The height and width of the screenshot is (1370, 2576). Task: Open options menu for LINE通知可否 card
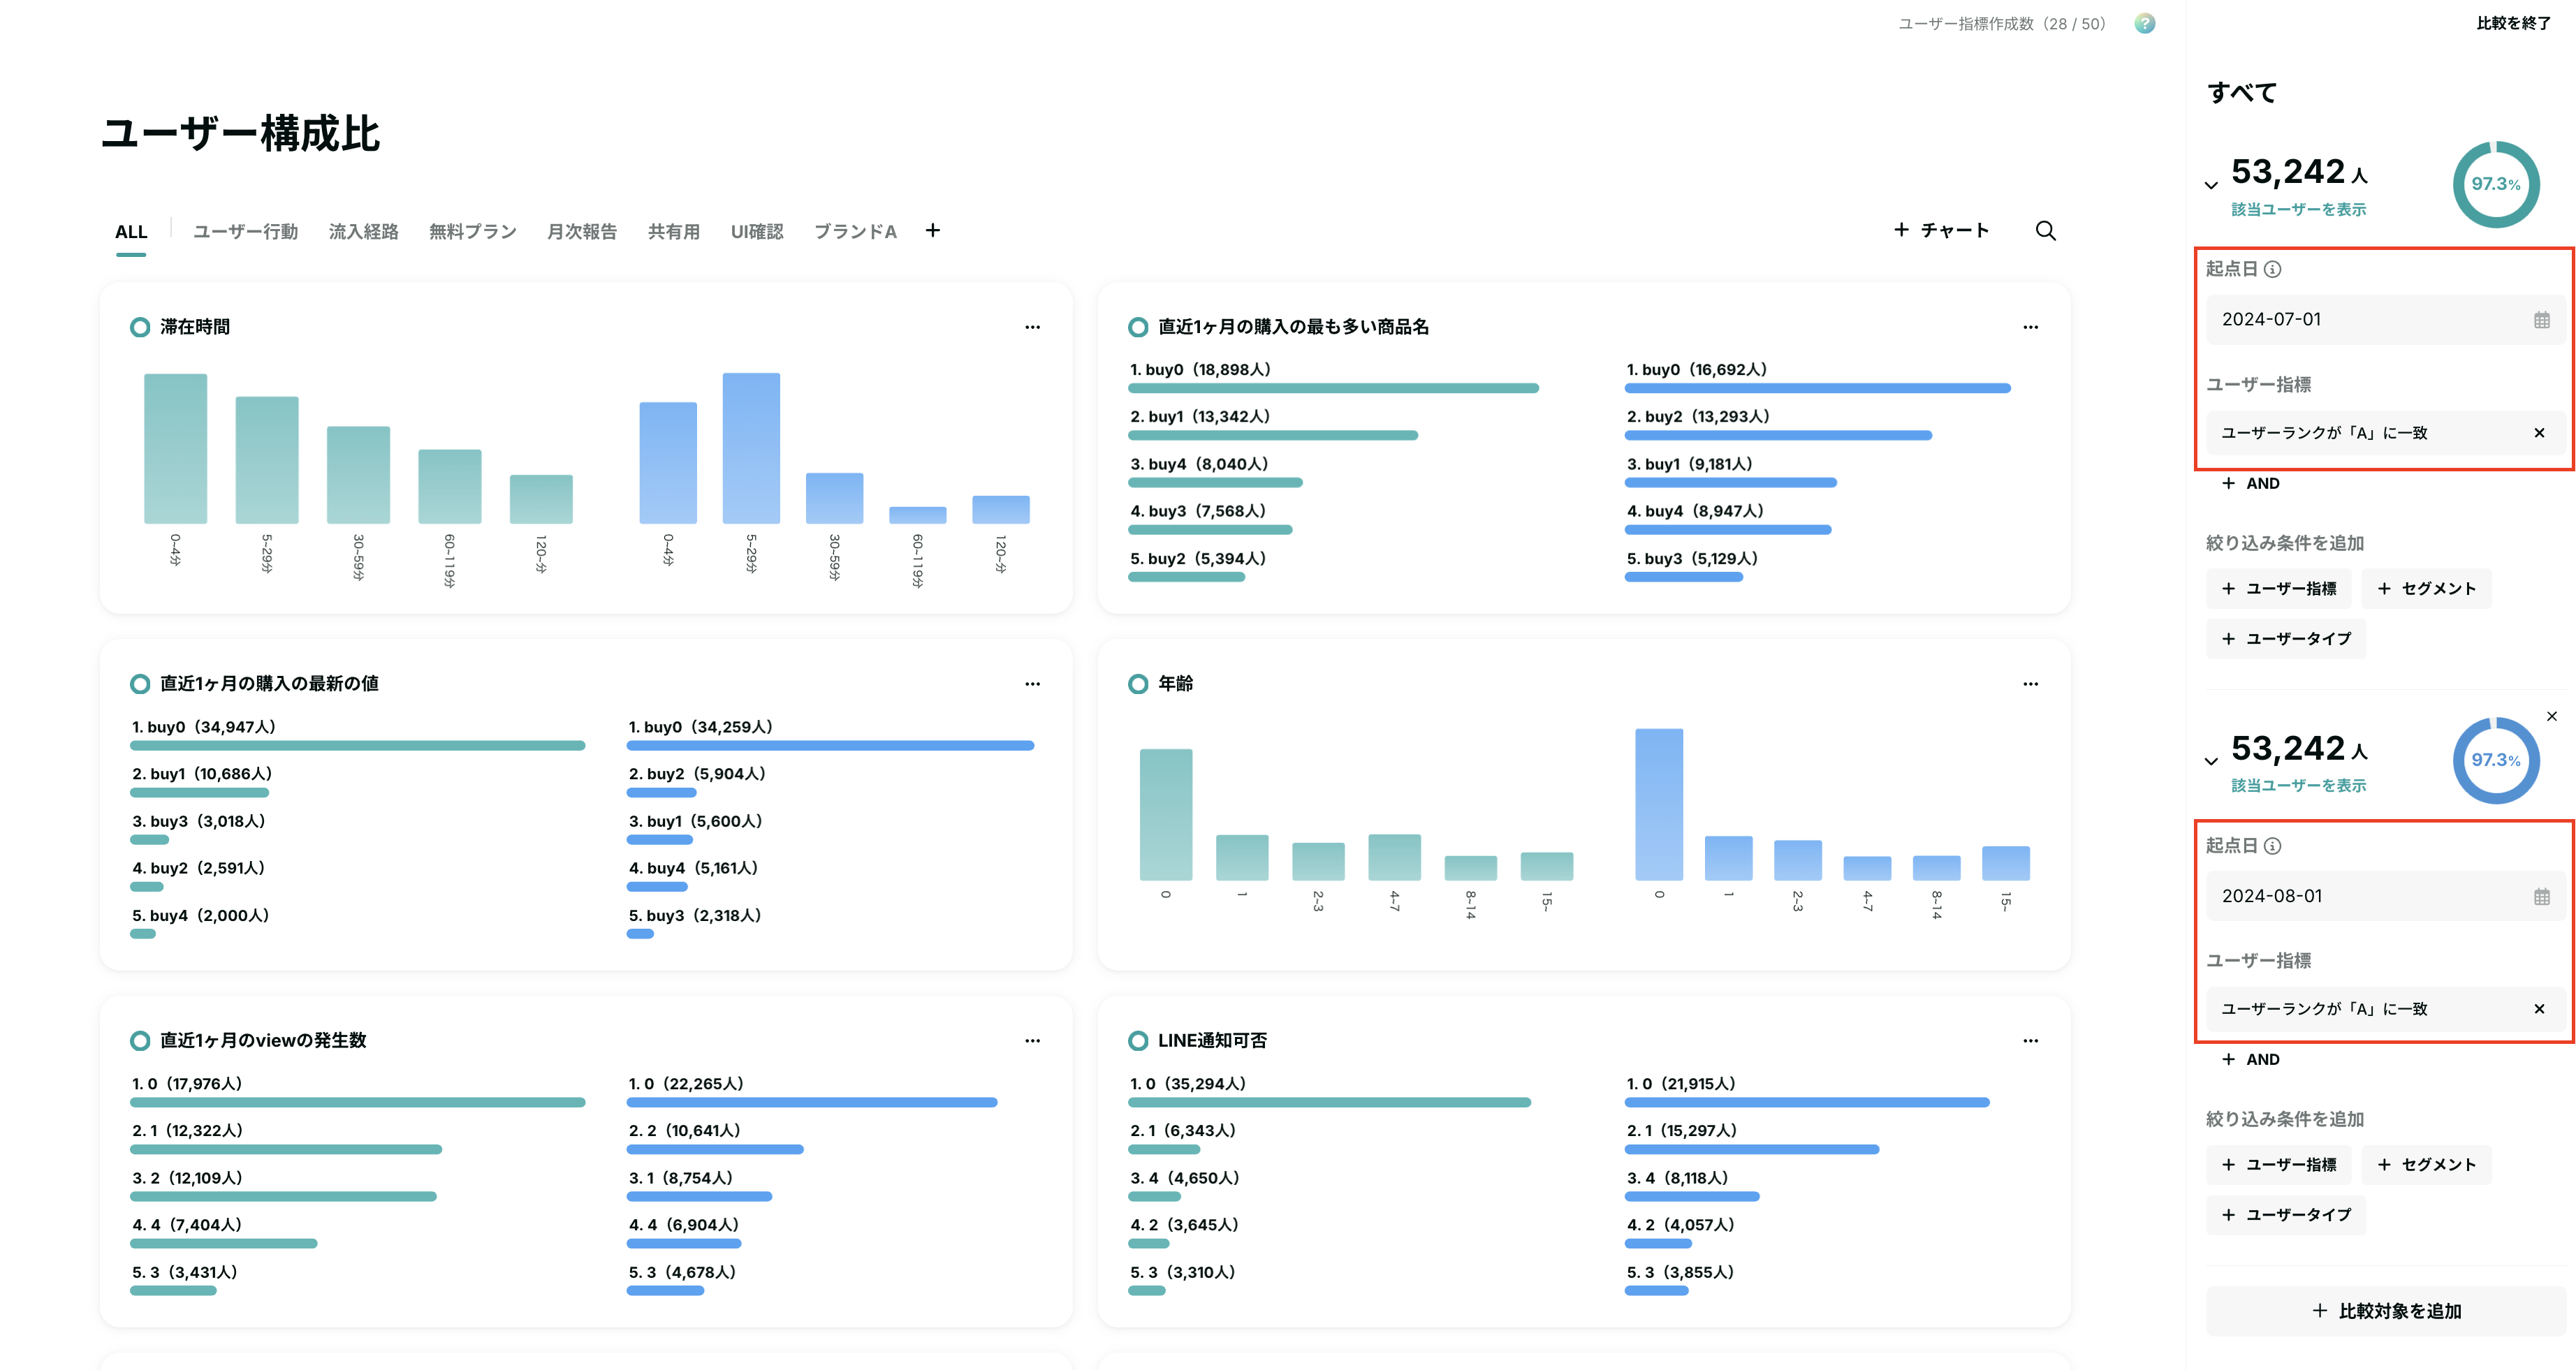click(2030, 1041)
